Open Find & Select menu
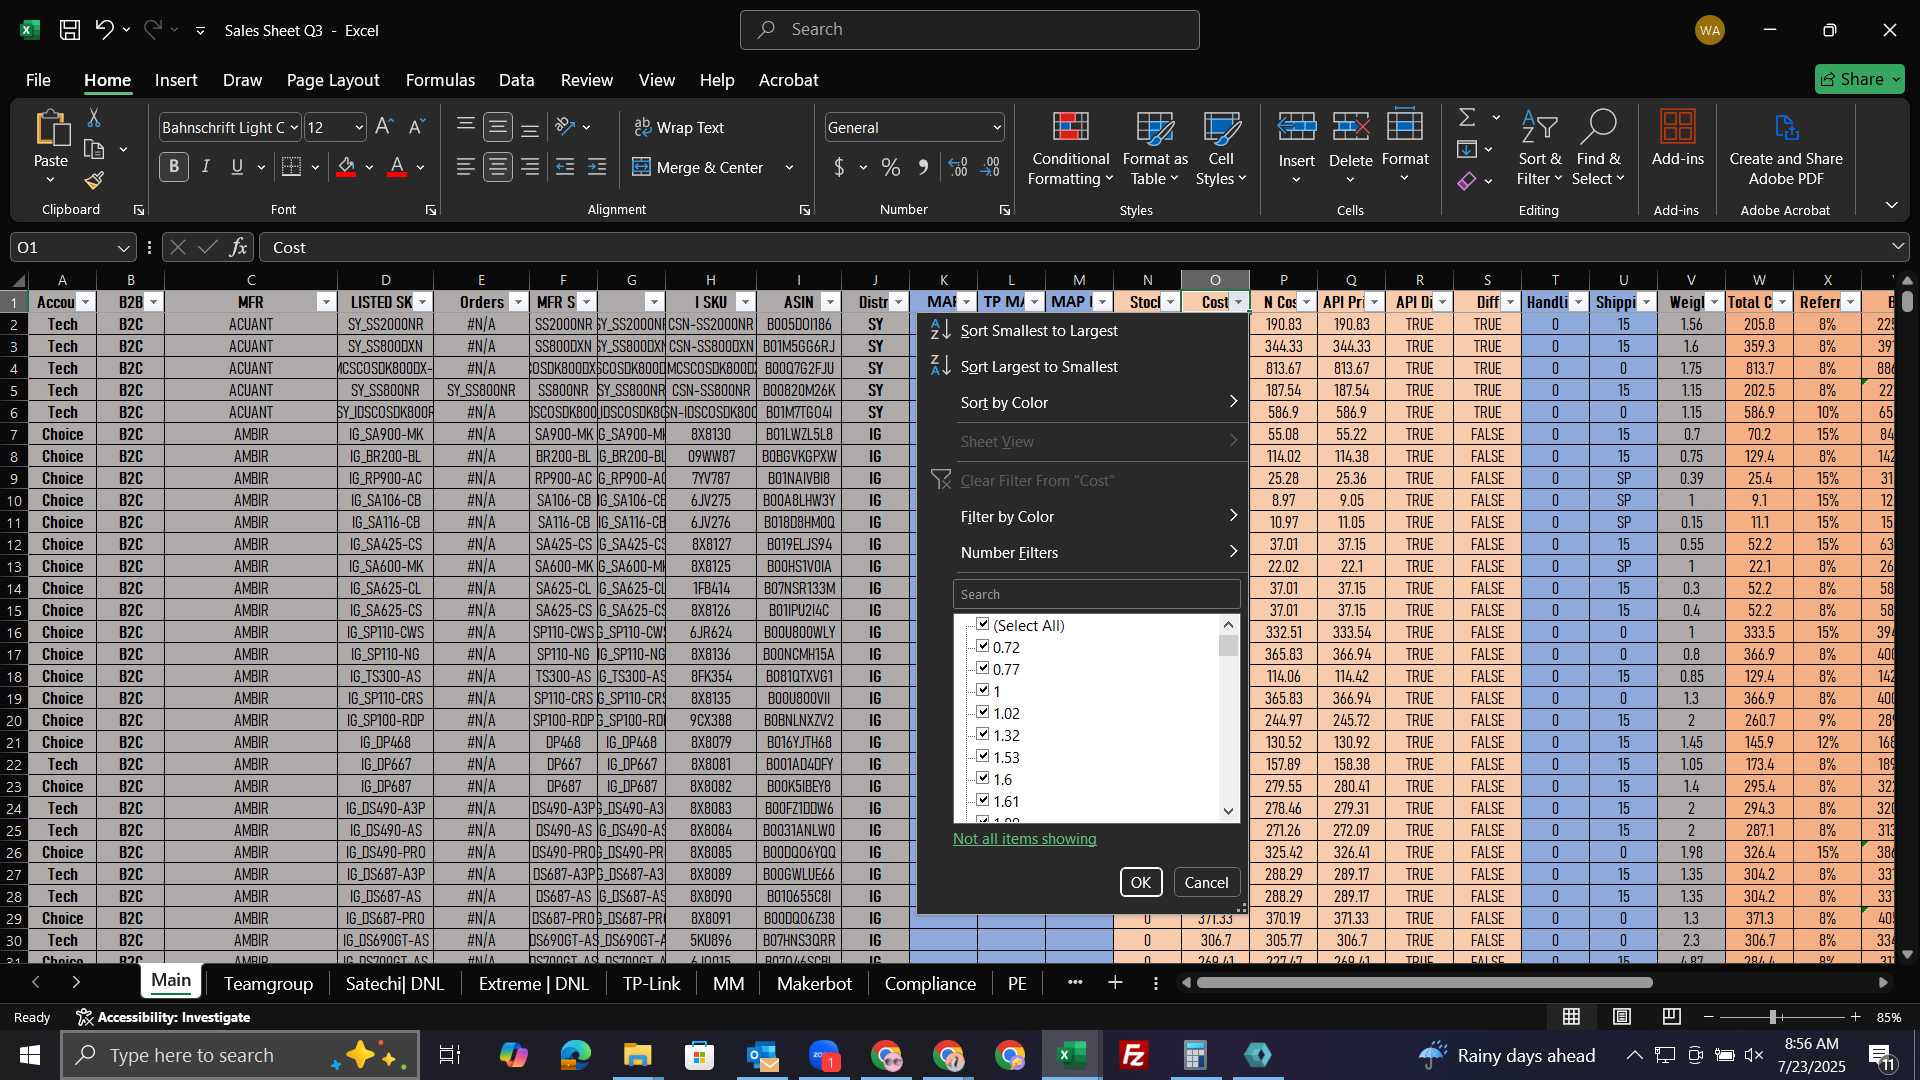The width and height of the screenshot is (1920, 1080). [1598, 150]
